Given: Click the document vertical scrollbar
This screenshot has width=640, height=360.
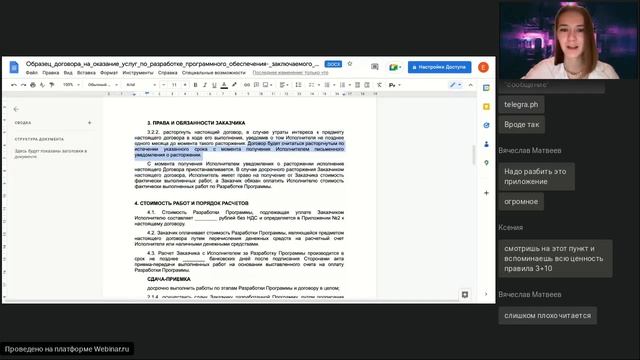Looking at the screenshot, I should click(x=473, y=154).
